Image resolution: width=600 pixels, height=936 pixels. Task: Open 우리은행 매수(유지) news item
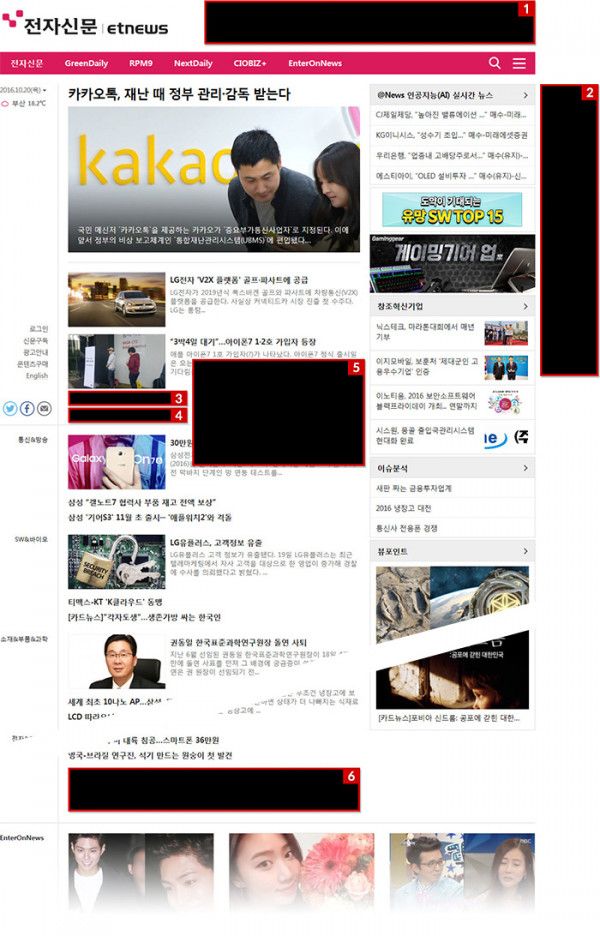451,155
